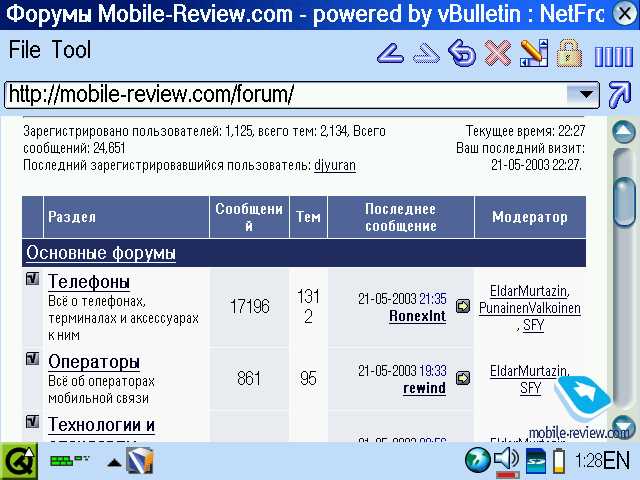The image size is (640, 480).
Task: Click the padlock security icon
Action: click(x=570, y=53)
